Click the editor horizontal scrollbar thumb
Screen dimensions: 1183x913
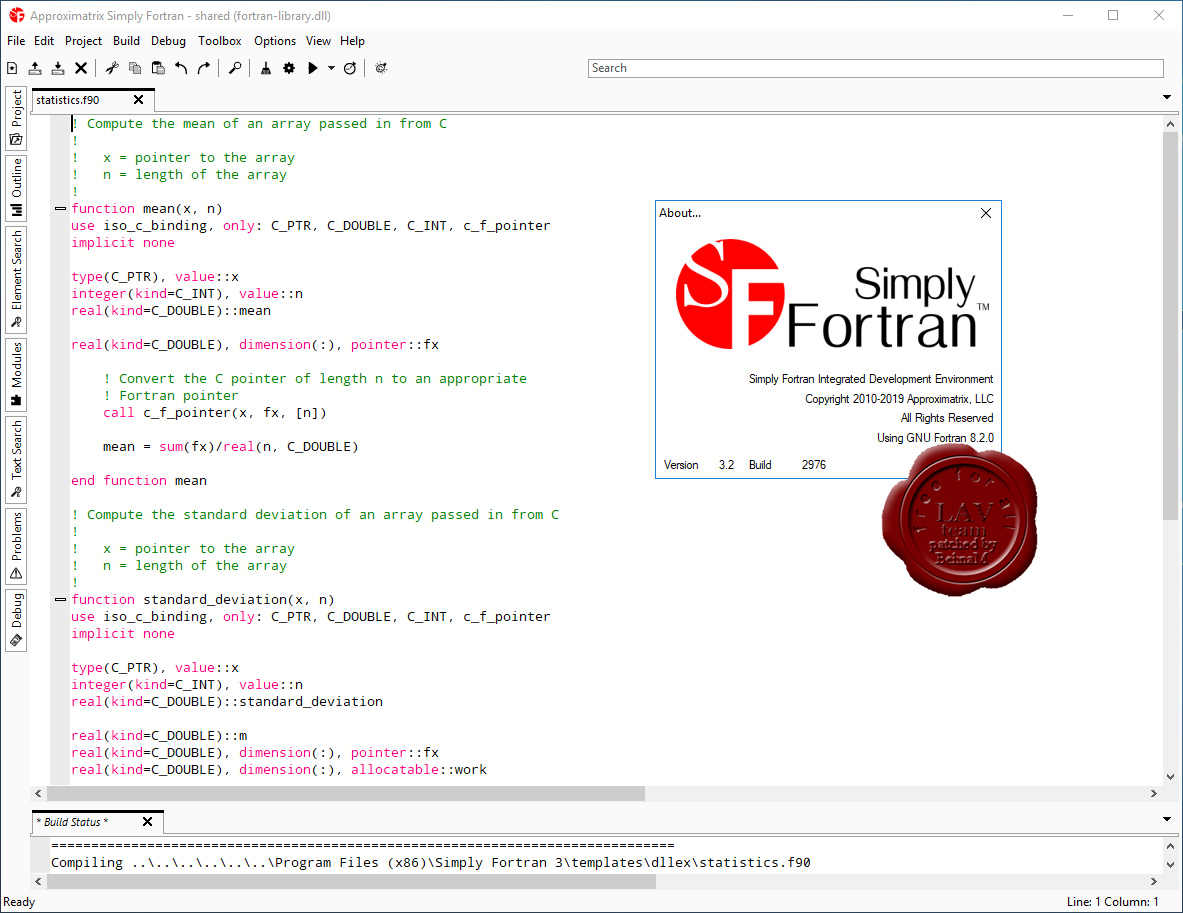[x=346, y=793]
